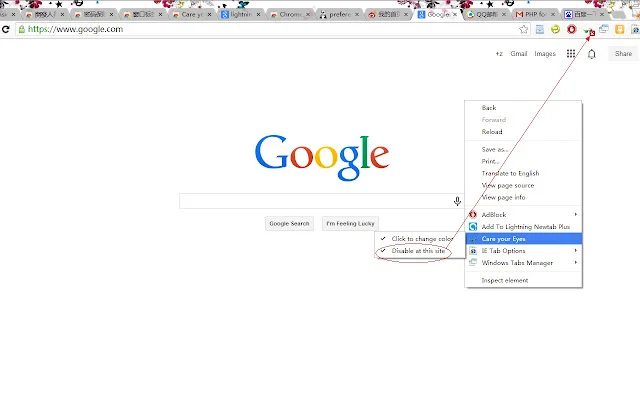Click the green padlock security icon
Image resolution: width=640 pixels, height=400 pixels.
click(22, 29)
